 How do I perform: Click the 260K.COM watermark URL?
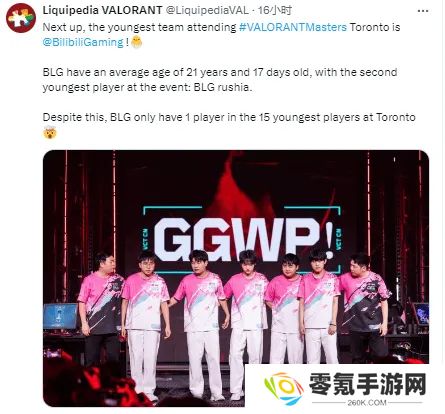click(x=367, y=403)
